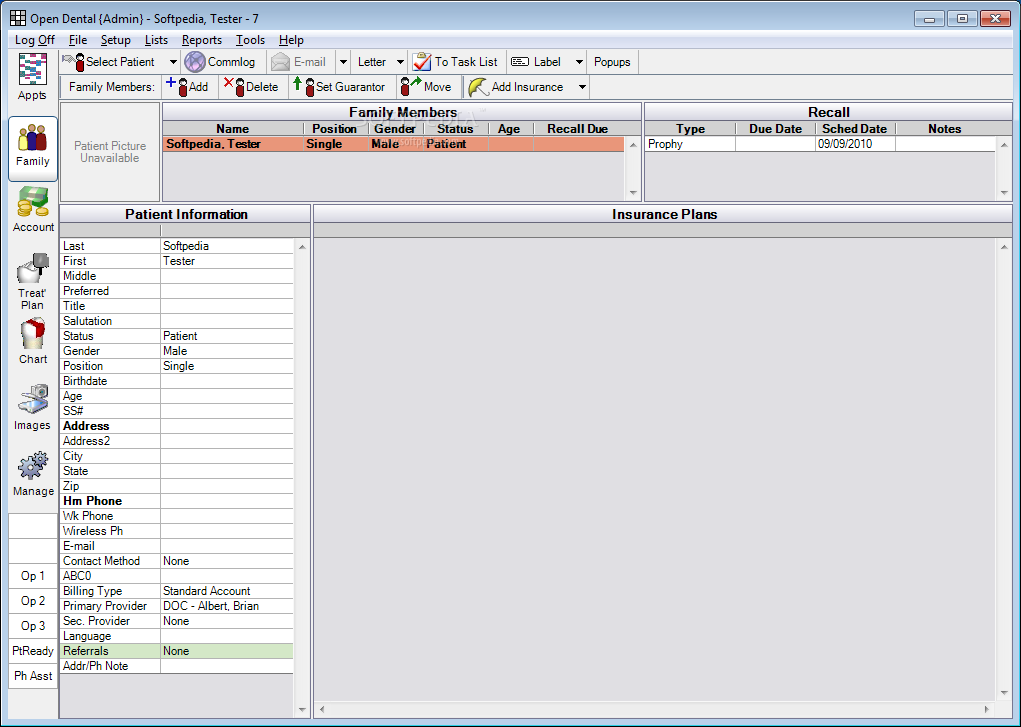The image size is (1021, 727).
Task: Click Insurance Plans horizontal scrollbar left arrow
Action: click(322, 709)
